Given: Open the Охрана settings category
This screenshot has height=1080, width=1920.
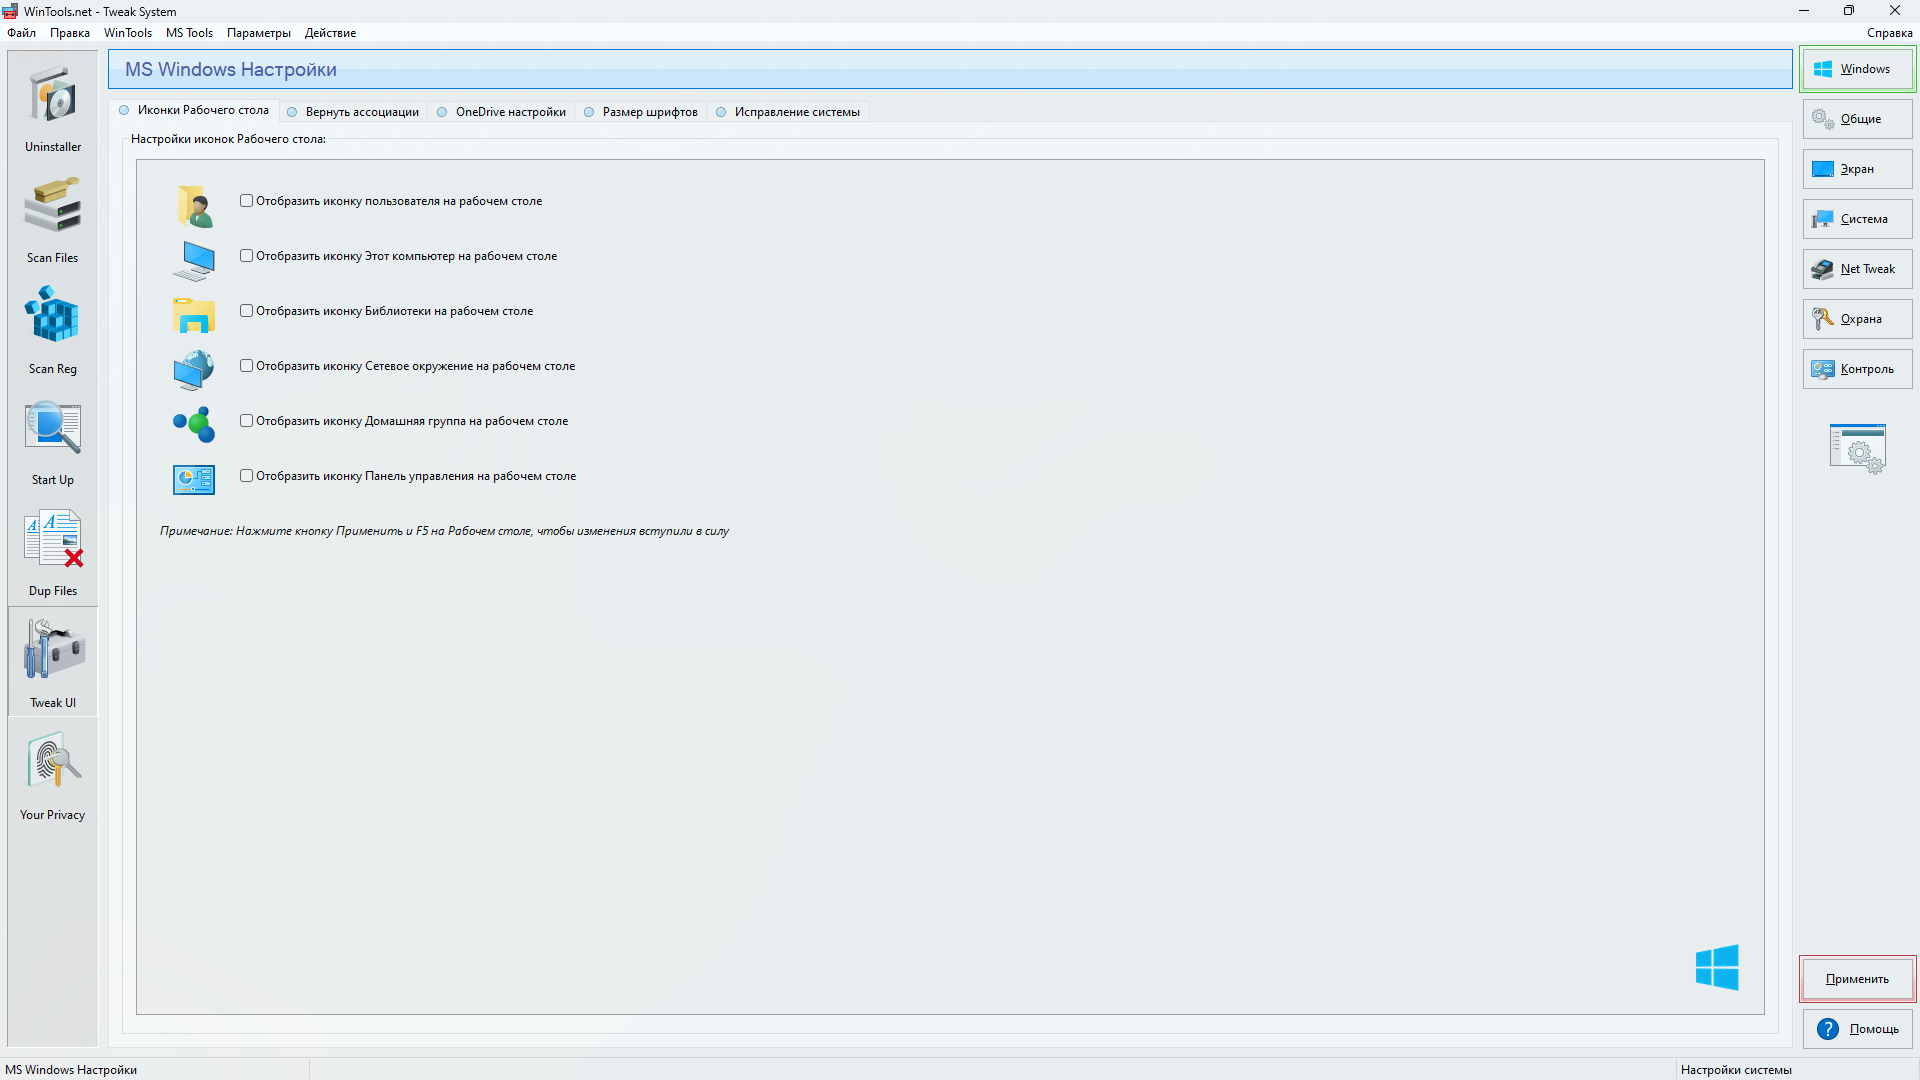Looking at the screenshot, I should pyautogui.click(x=1858, y=319).
